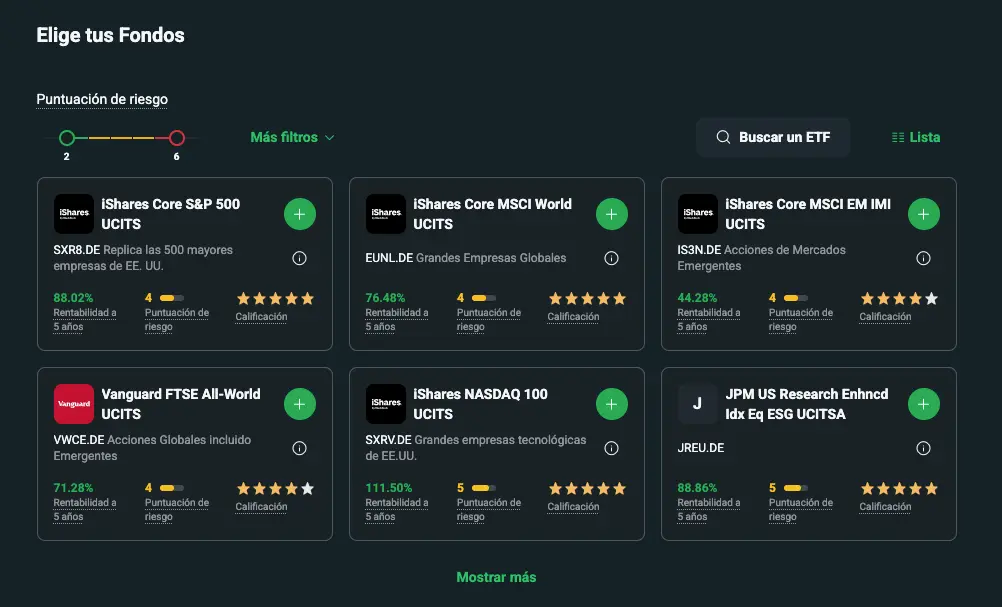Add iShares Core MSCI World UCITS fund
The image size is (1002, 607).
tap(612, 214)
